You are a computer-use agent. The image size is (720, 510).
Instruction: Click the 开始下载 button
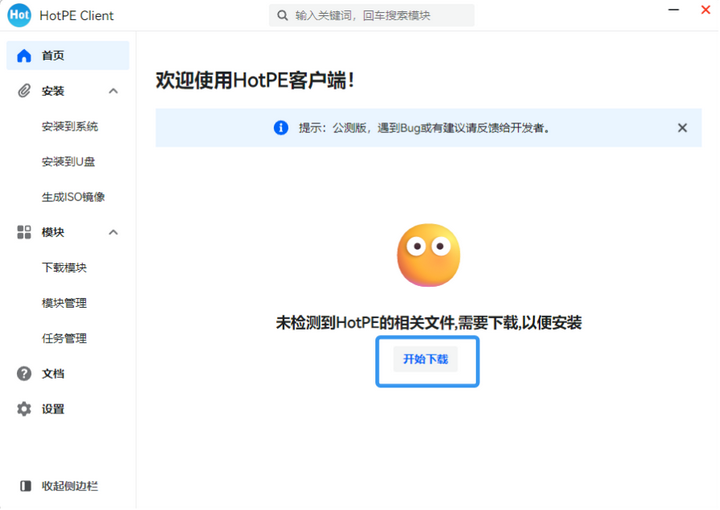[x=426, y=359]
